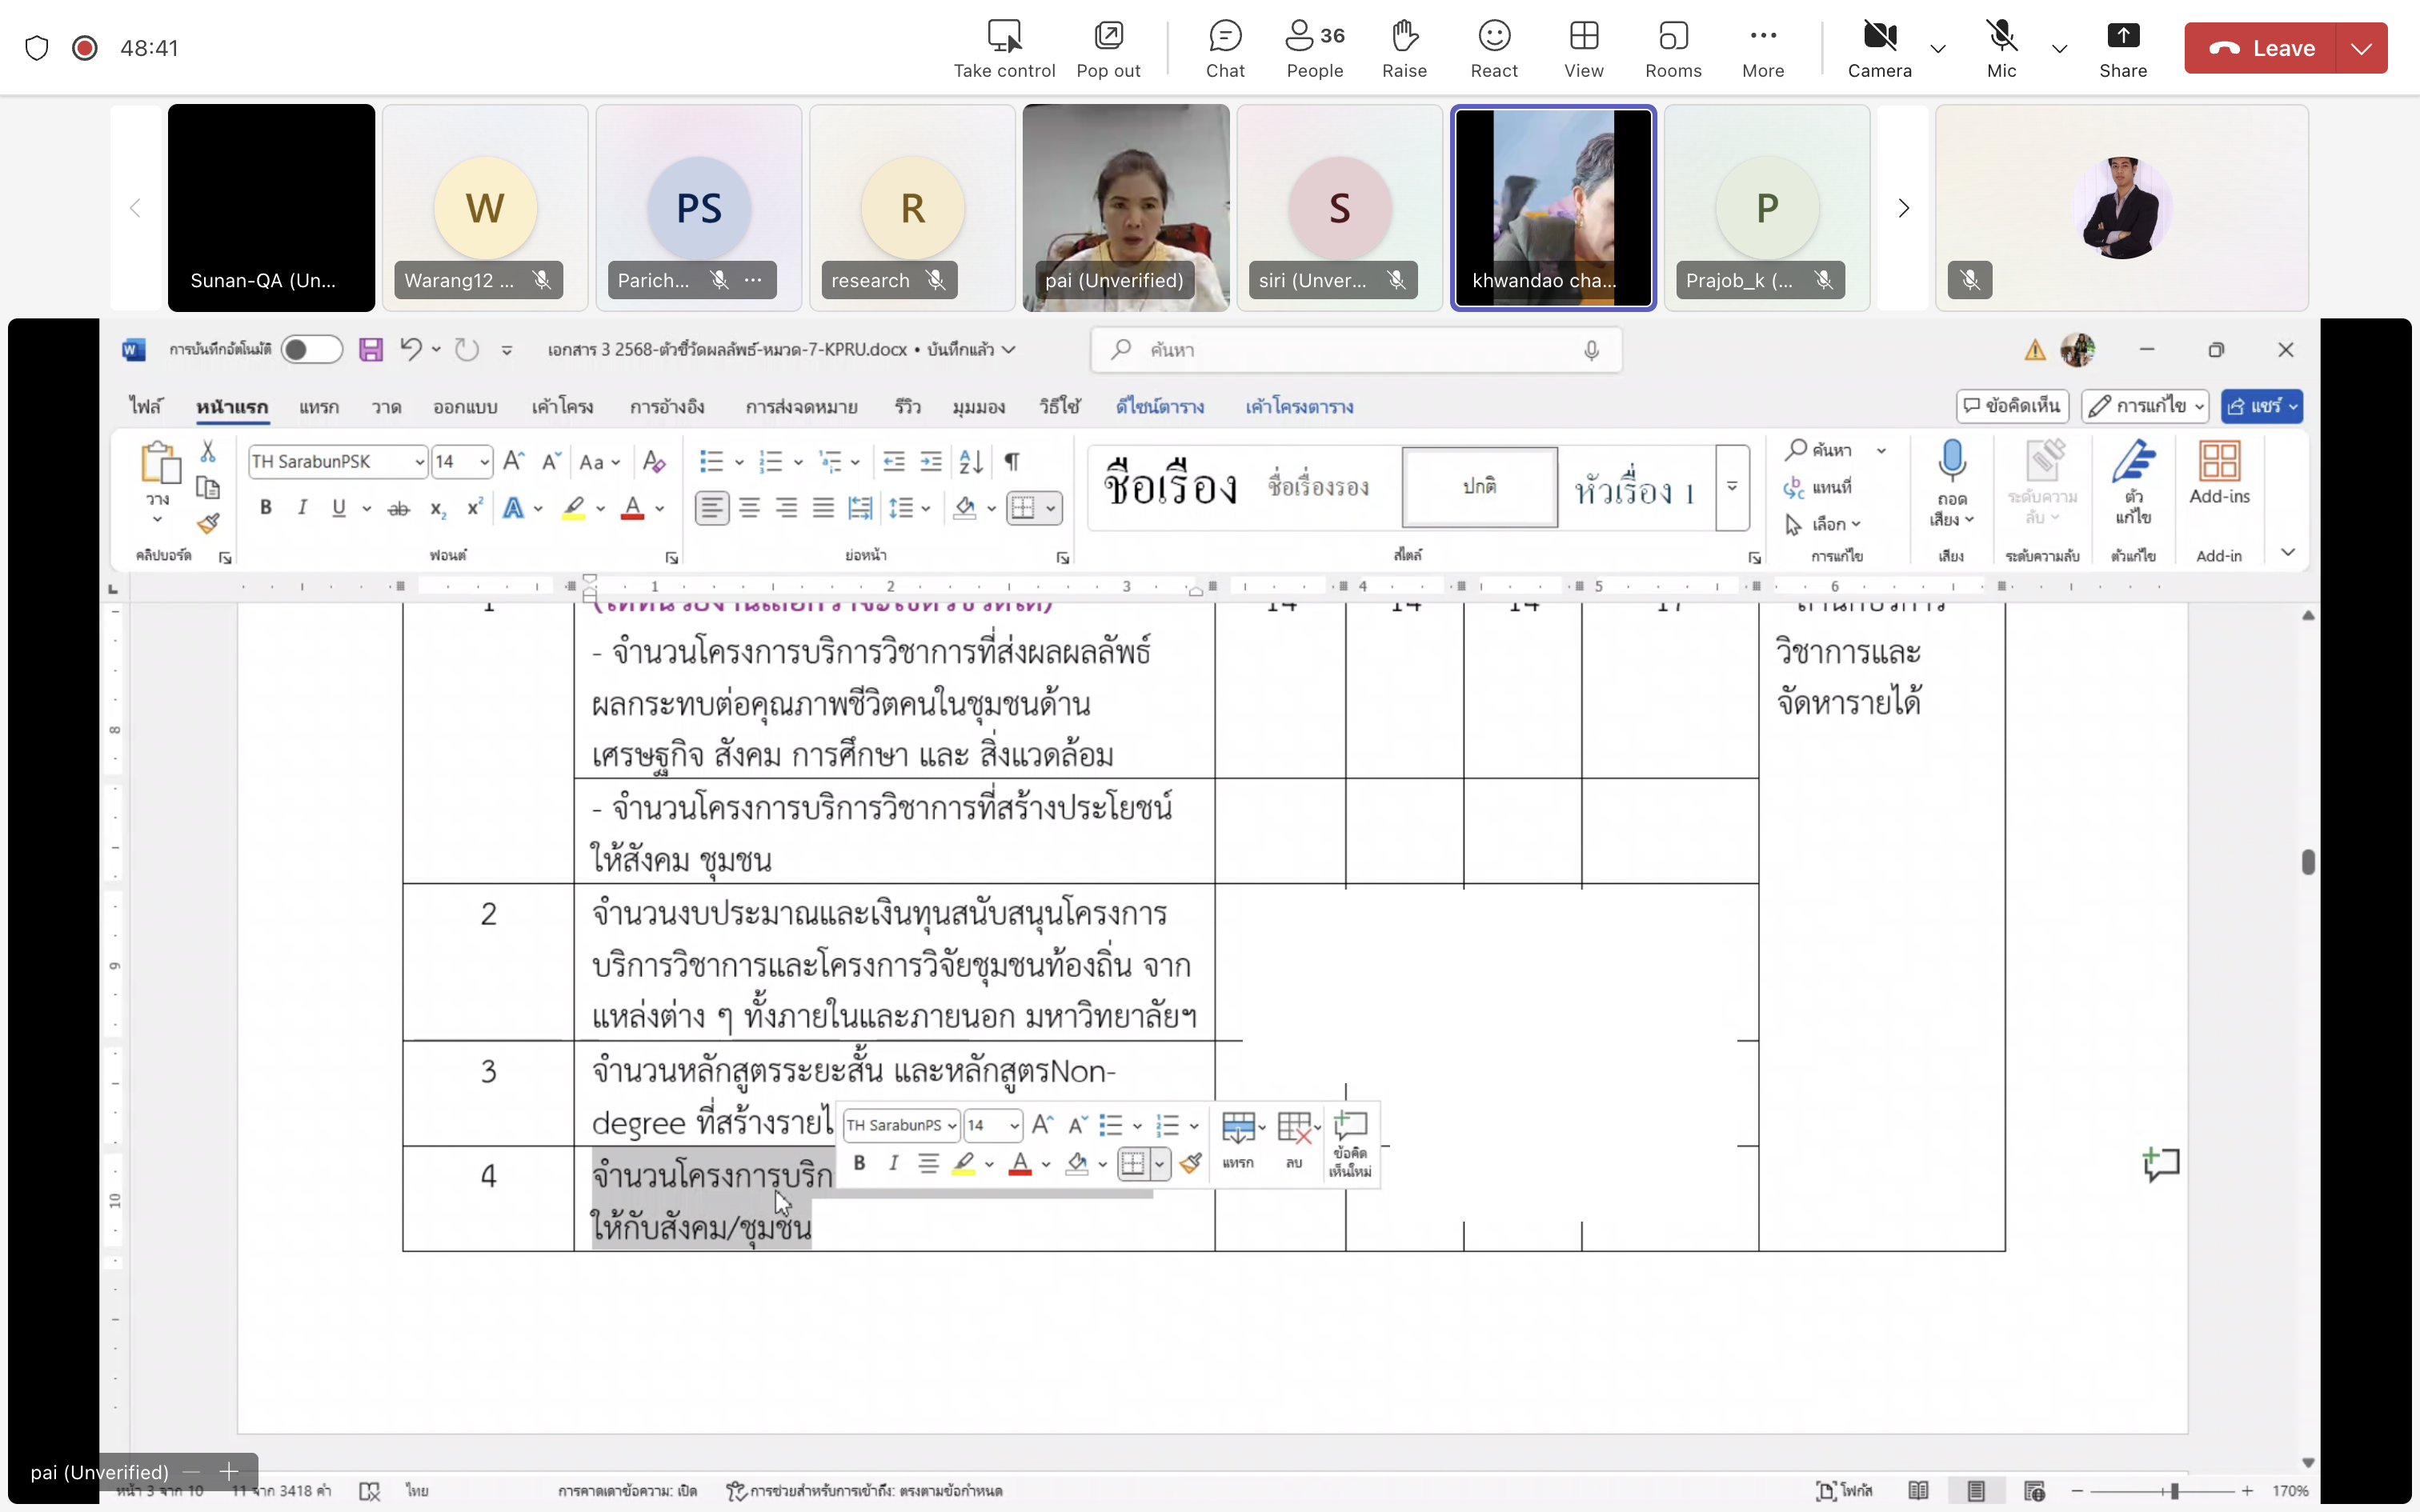Click the แชร์ (Share) button in Word

(x=2261, y=406)
